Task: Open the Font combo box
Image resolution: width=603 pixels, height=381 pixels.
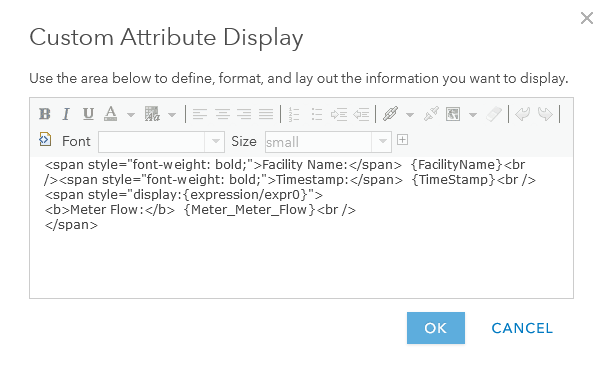Action: click(161, 142)
